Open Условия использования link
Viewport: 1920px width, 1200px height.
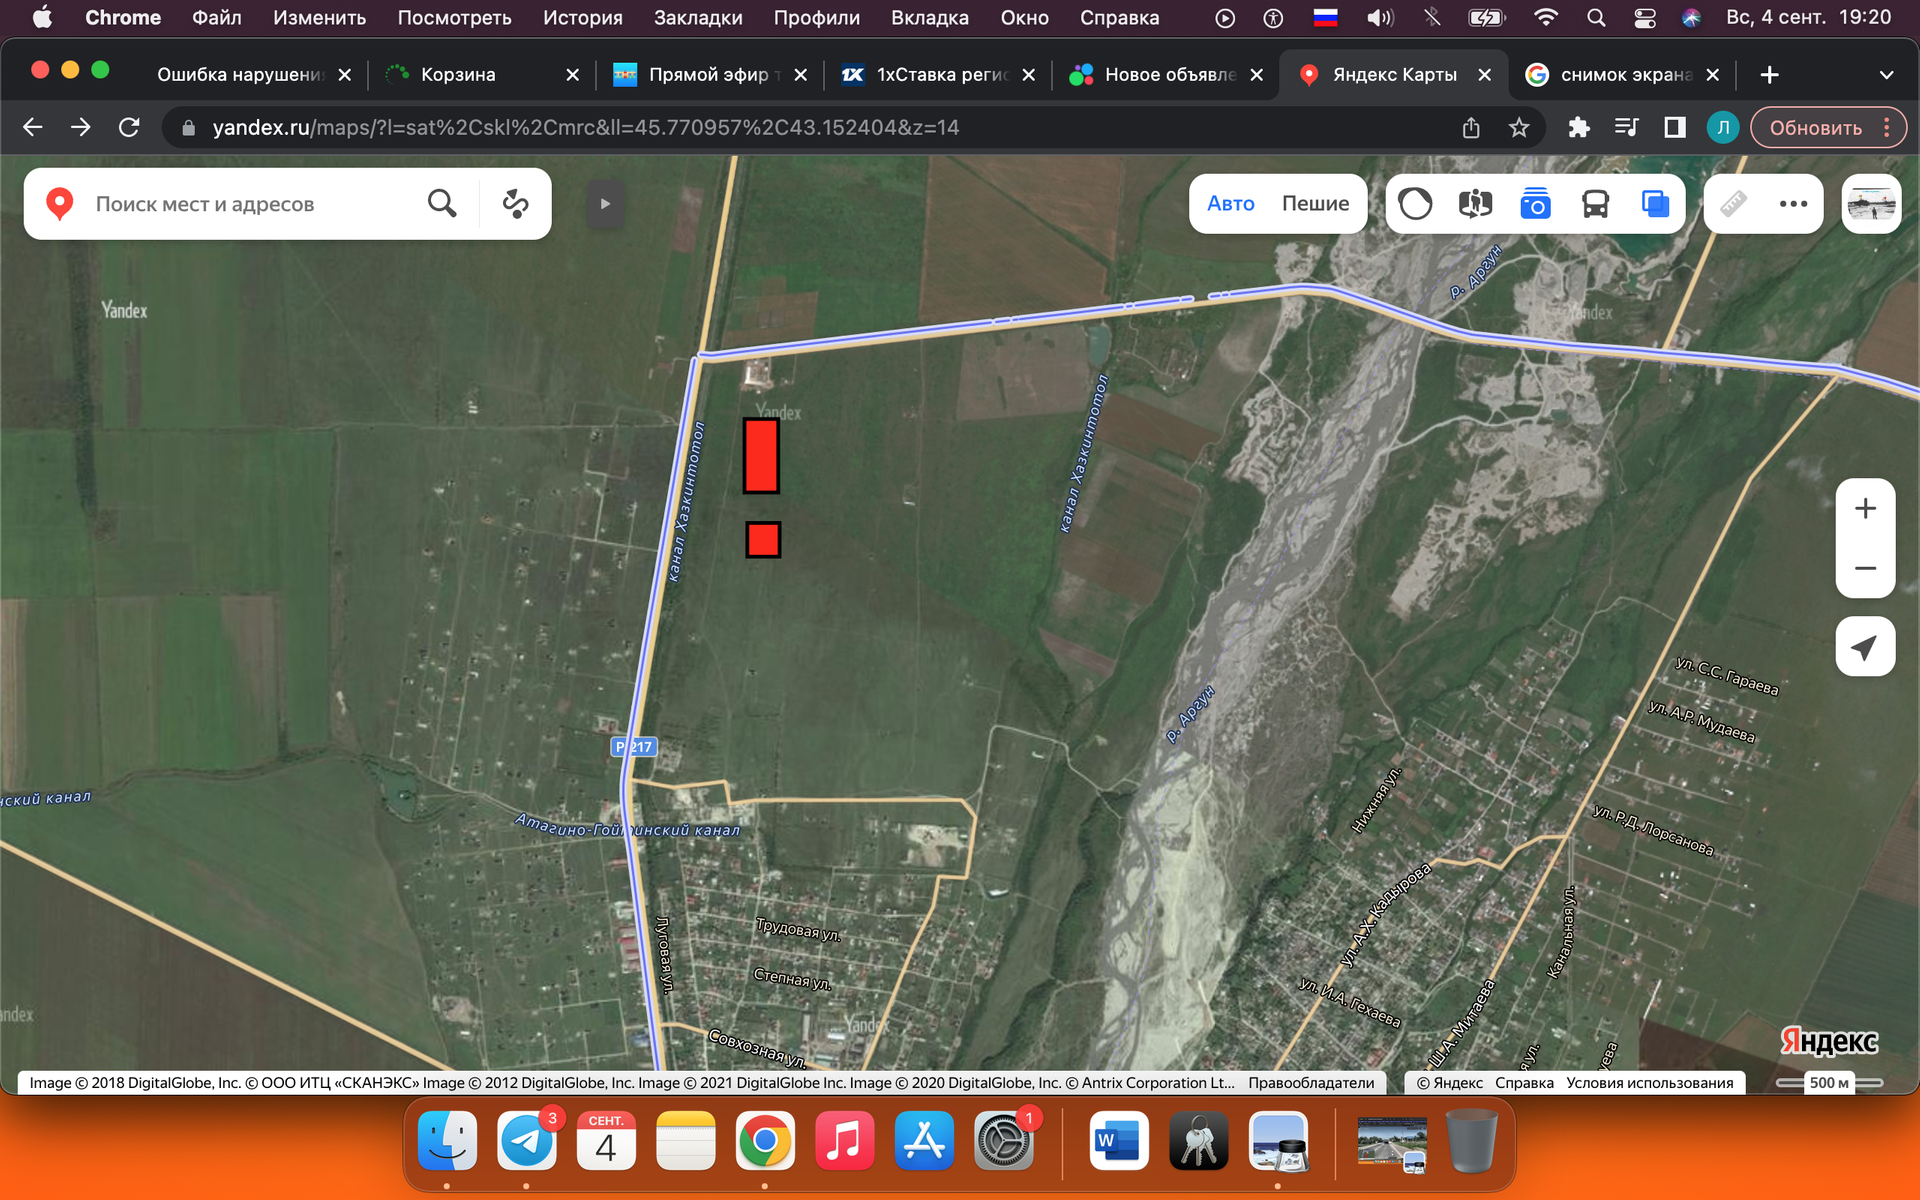click(x=1649, y=1083)
